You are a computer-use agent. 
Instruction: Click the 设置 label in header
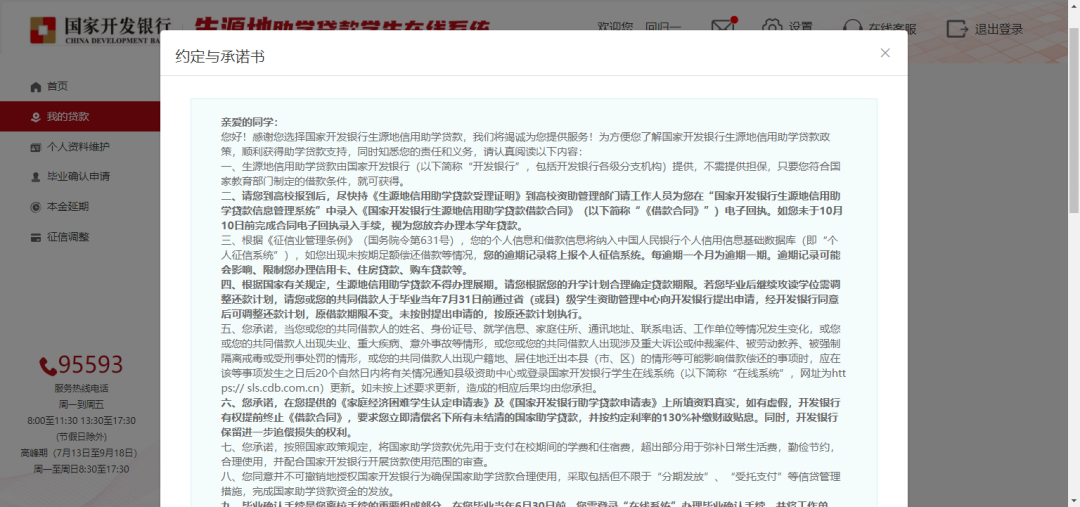click(800, 28)
